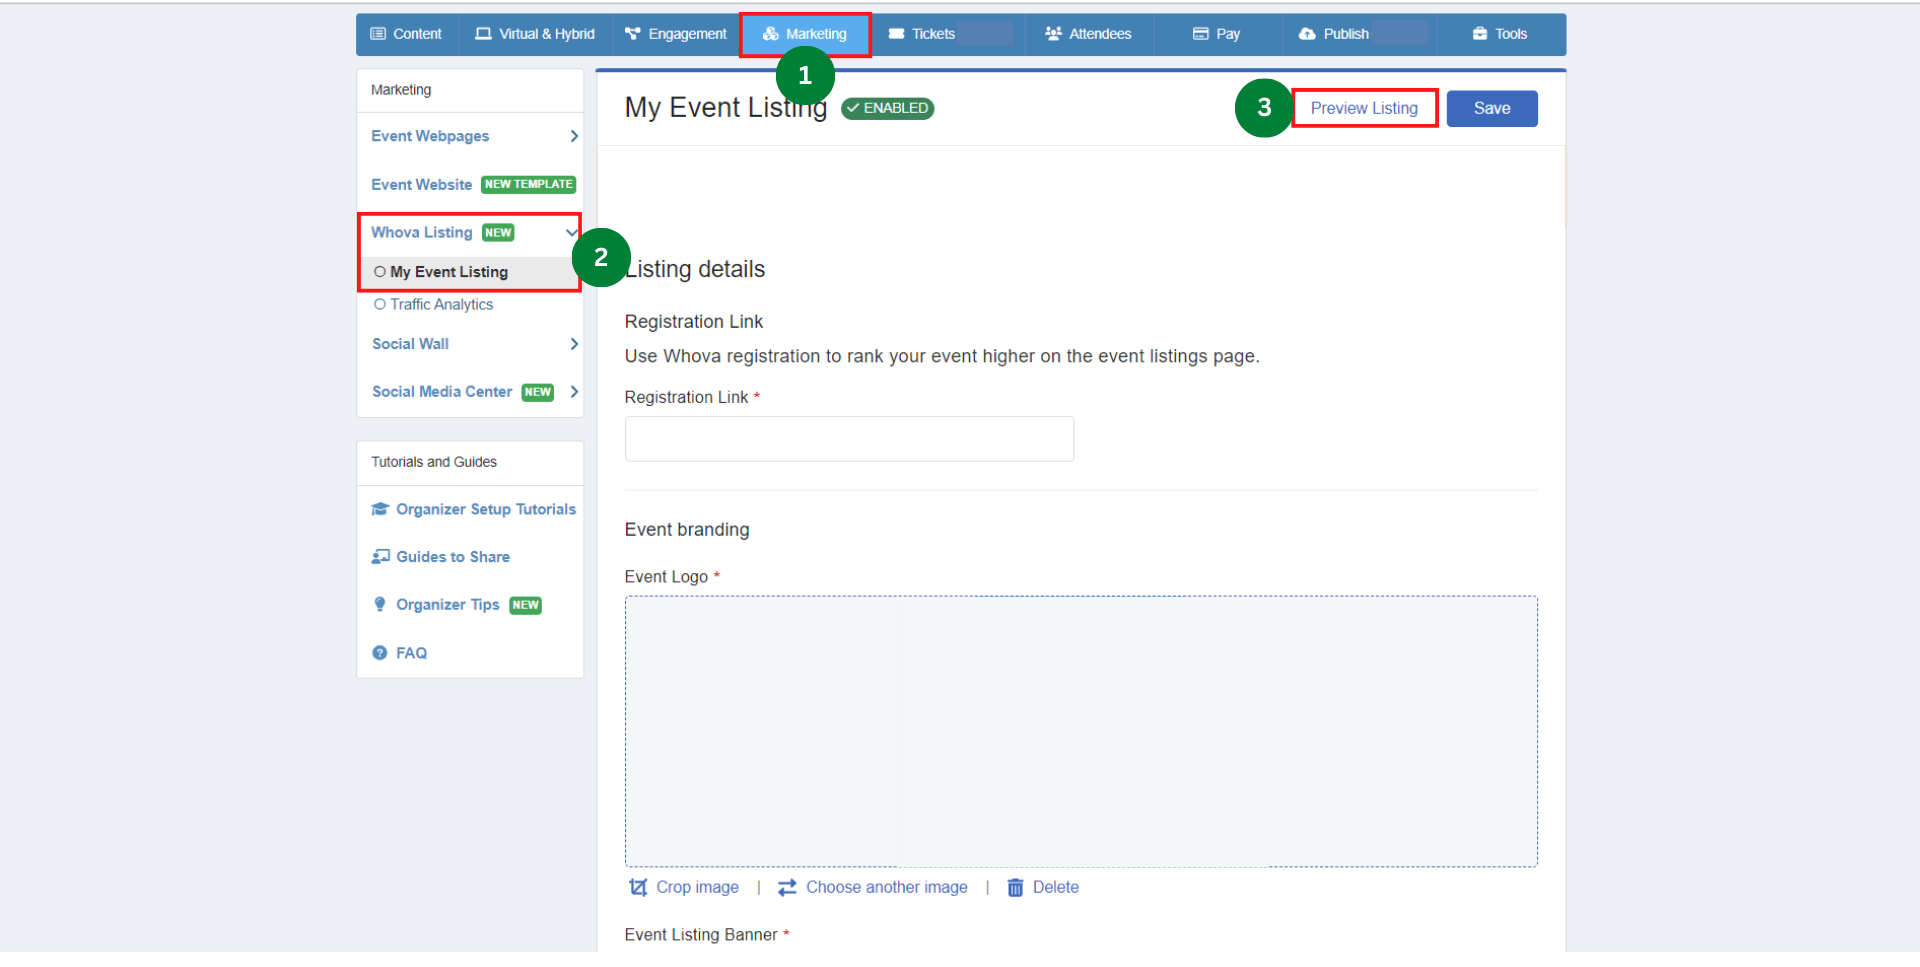This screenshot has height=967, width=1920.
Task: Delete the event logo image
Action: (1055, 888)
